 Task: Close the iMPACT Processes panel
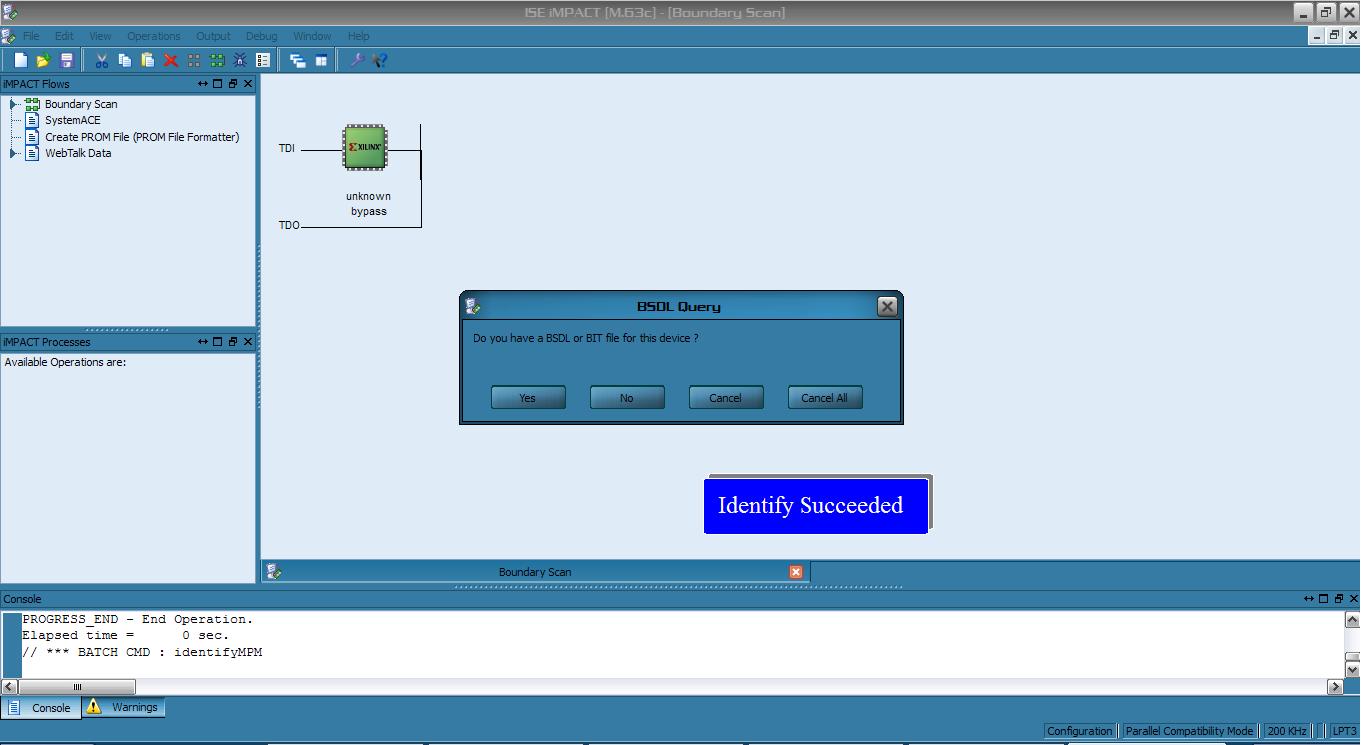tap(248, 342)
